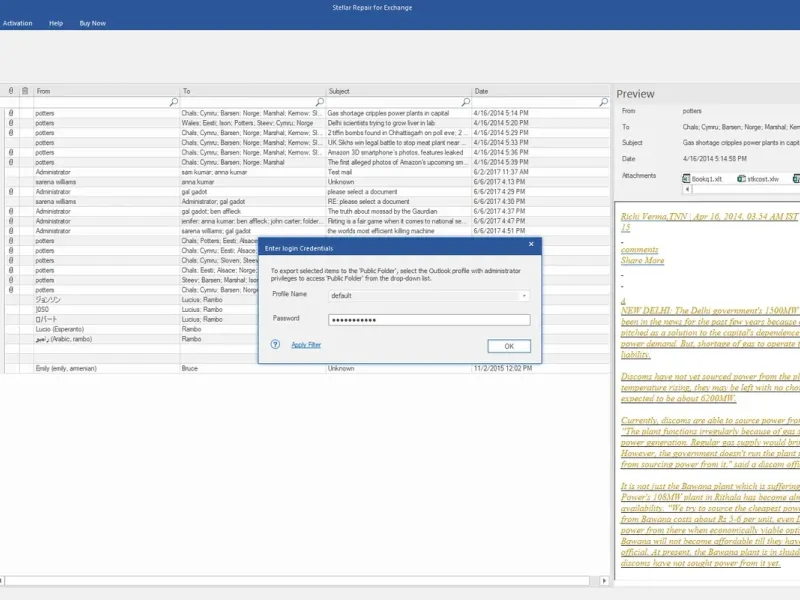Click the search icon in the To column filter
800x600 pixels.
(x=319, y=102)
